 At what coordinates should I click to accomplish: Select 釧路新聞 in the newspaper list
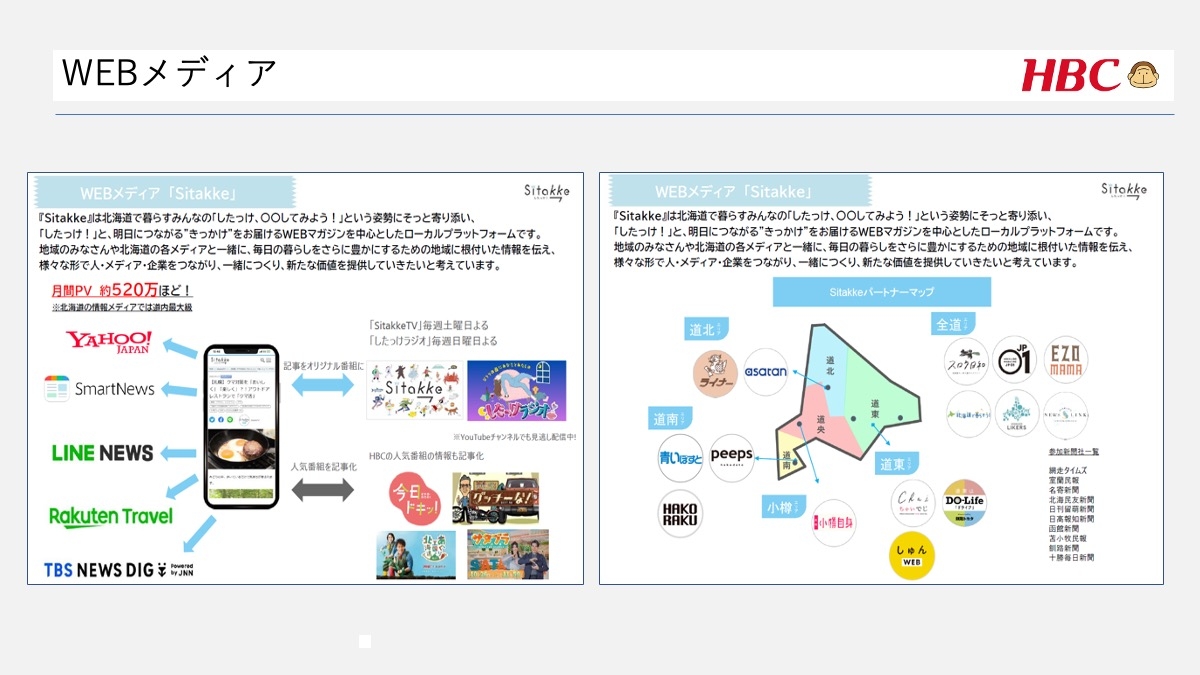pyautogui.click(x=1064, y=548)
